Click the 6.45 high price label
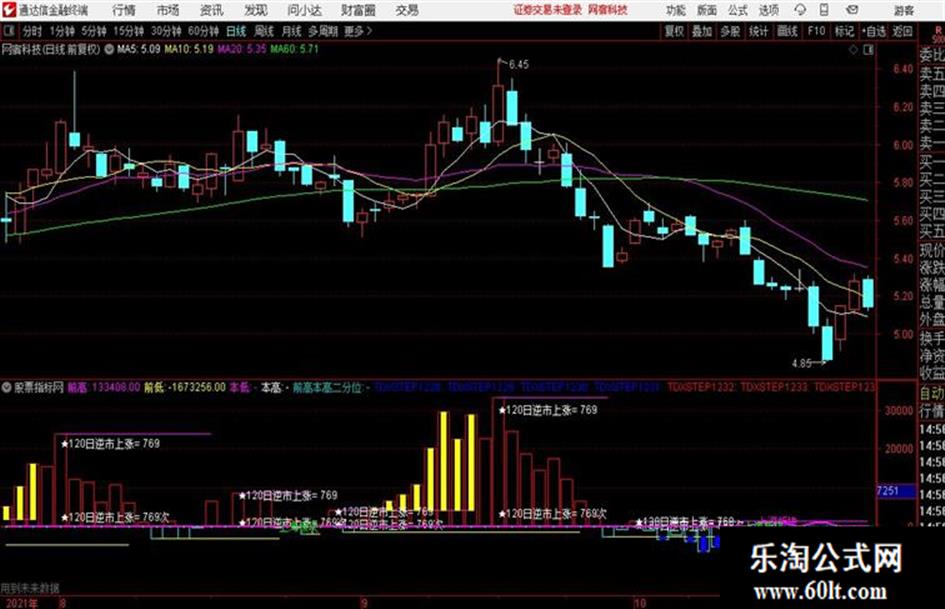The width and height of the screenshot is (945, 609). click(518, 65)
